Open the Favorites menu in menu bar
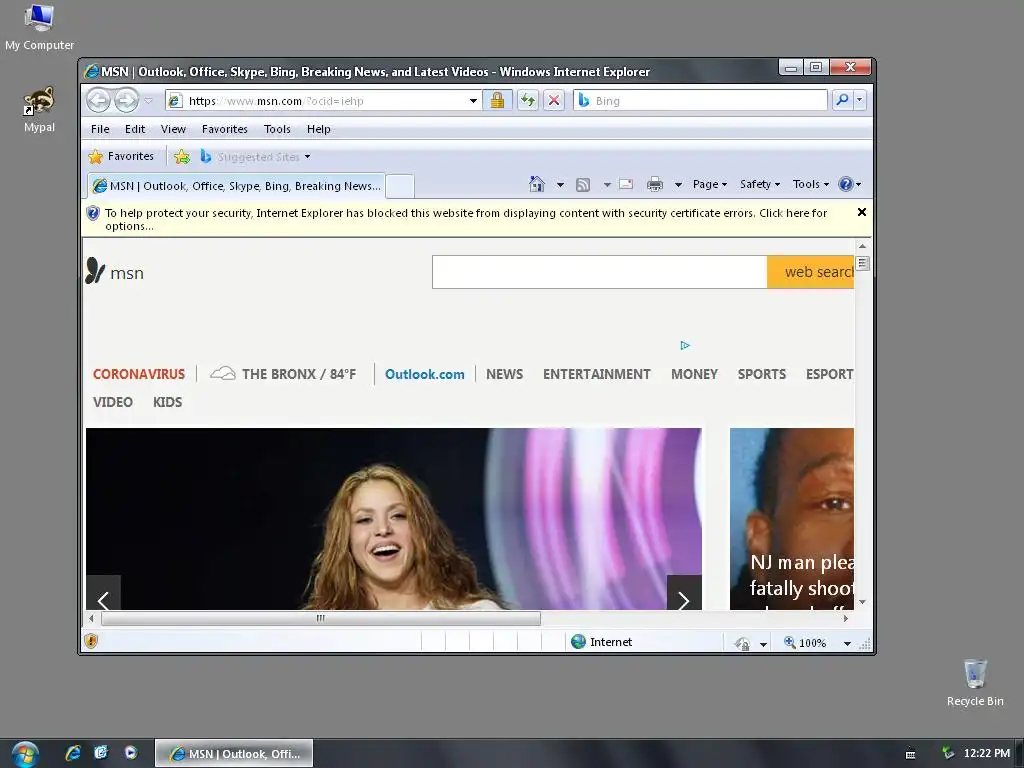Image resolution: width=1024 pixels, height=768 pixels. click(x=225, y=129)
